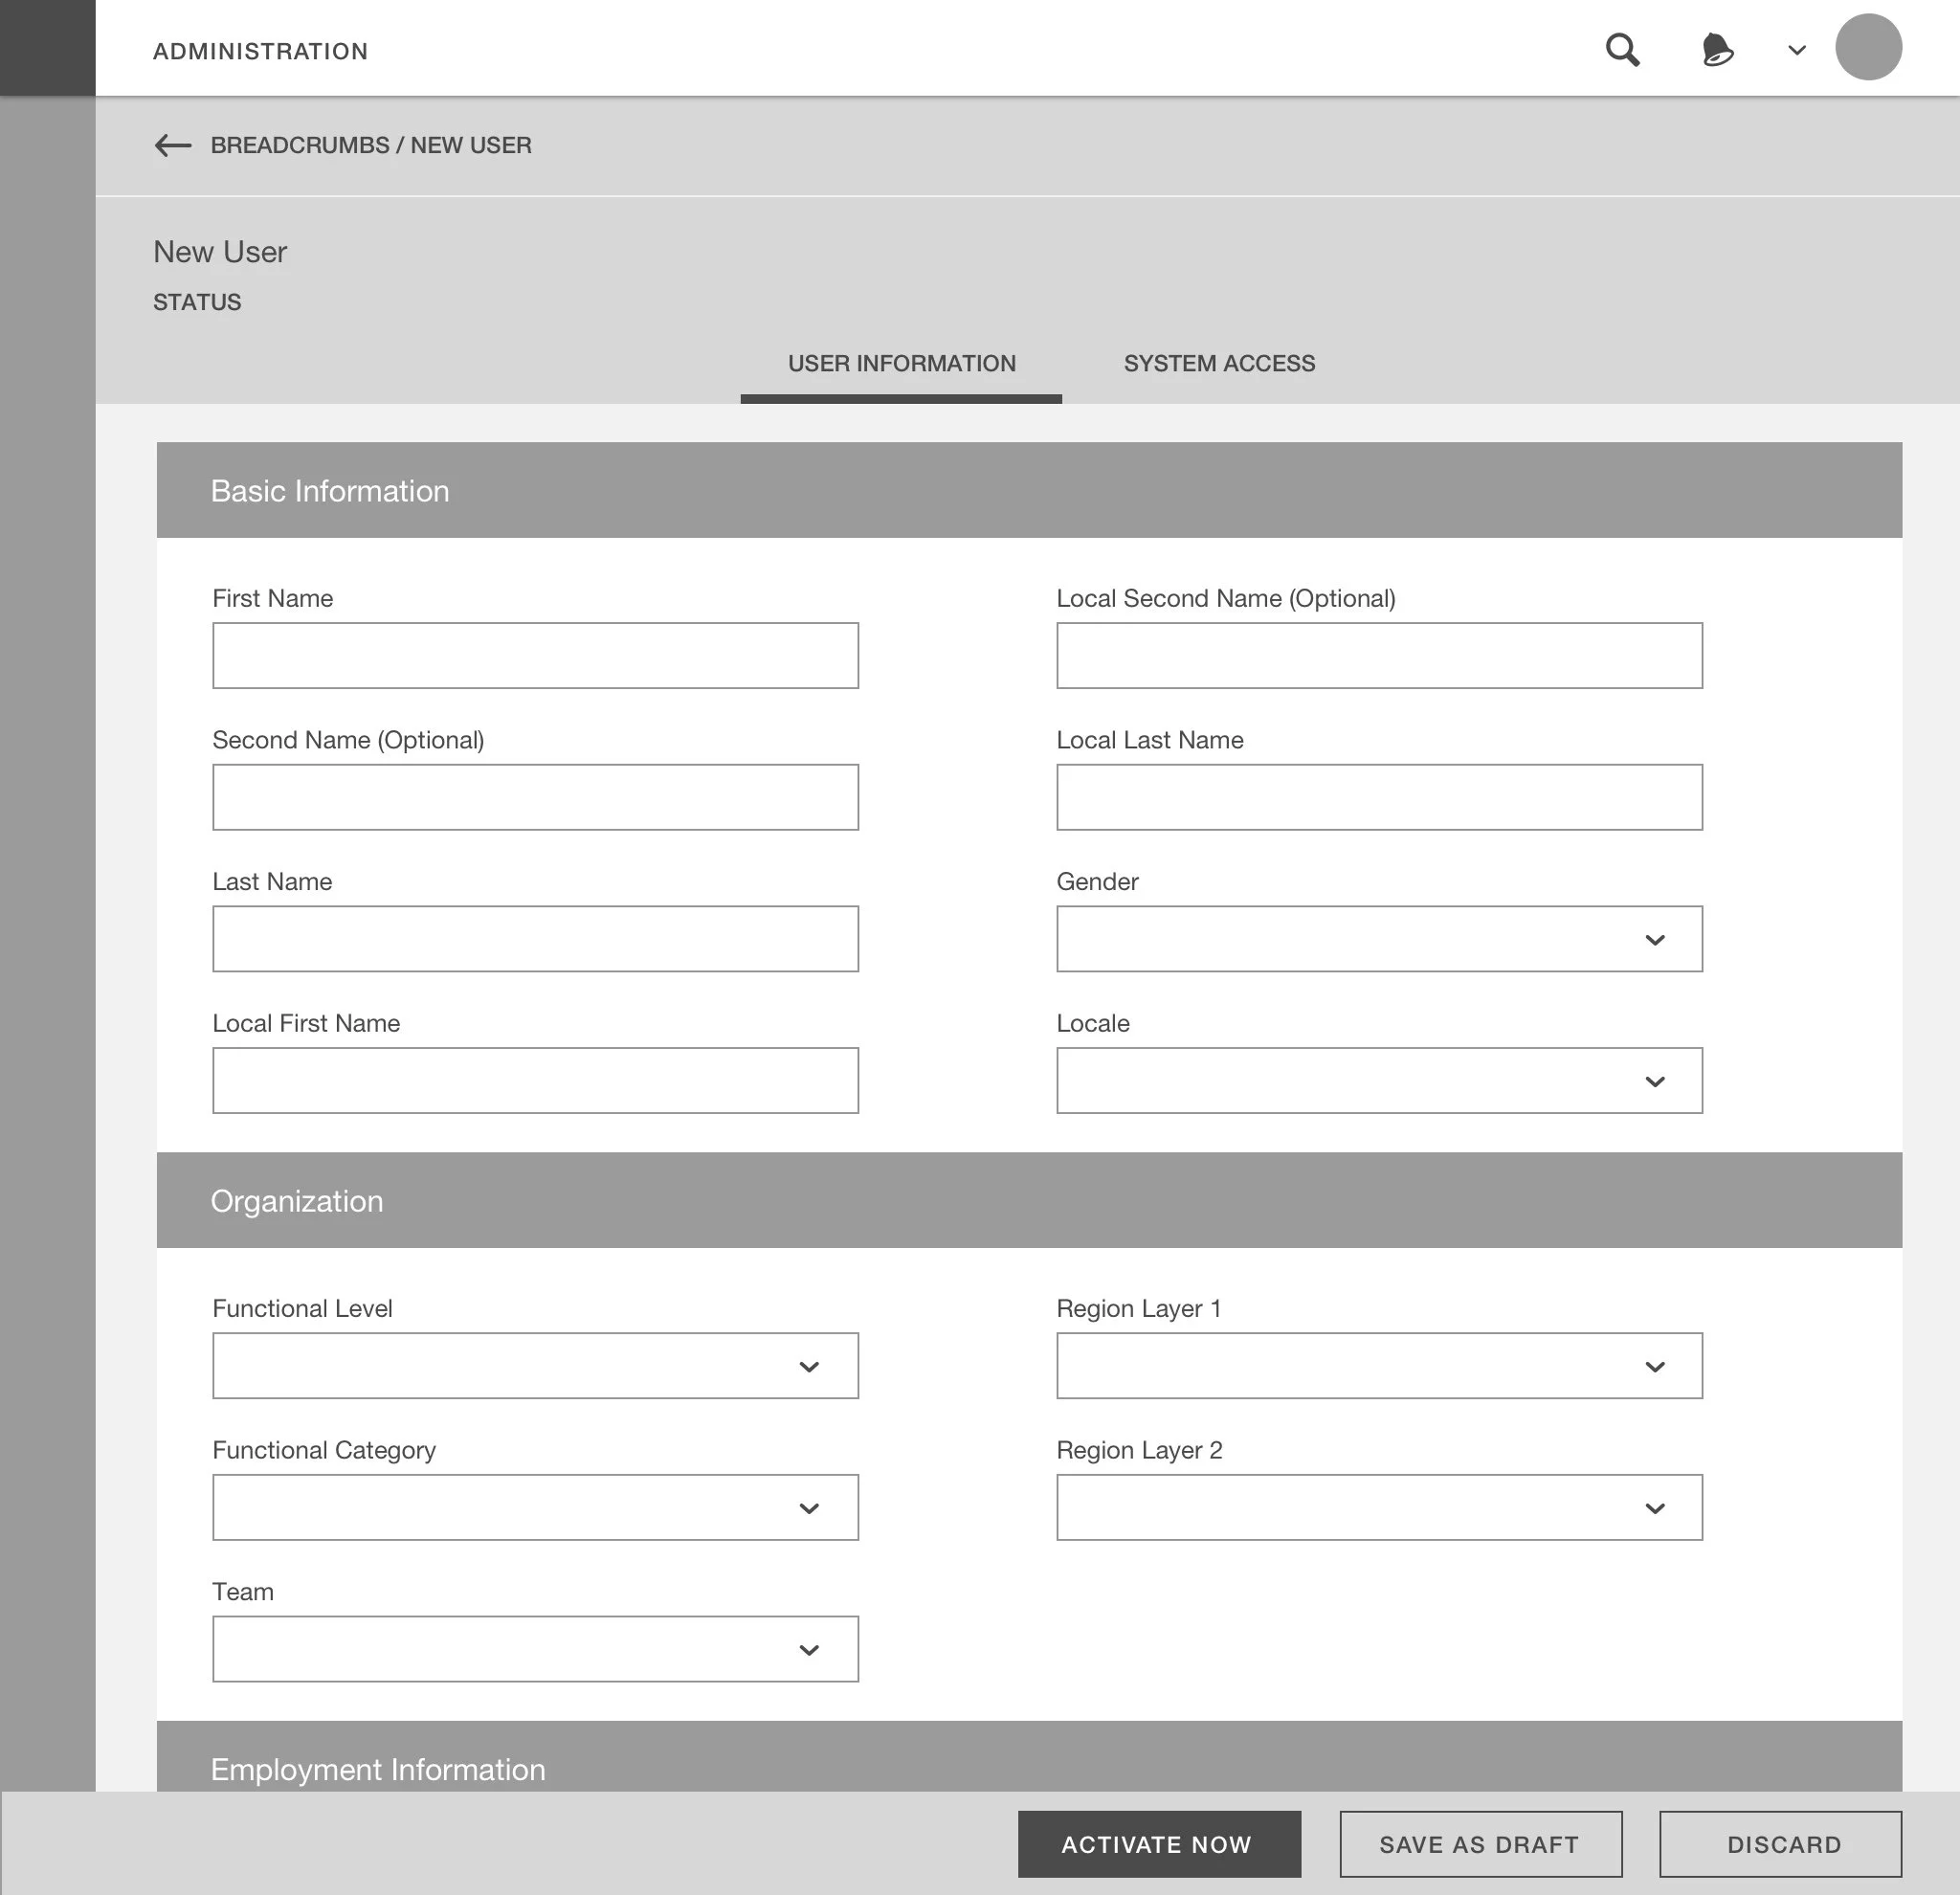Open the Region Layer 1 dropdown
1960x1895 pixels.
1378,1365
